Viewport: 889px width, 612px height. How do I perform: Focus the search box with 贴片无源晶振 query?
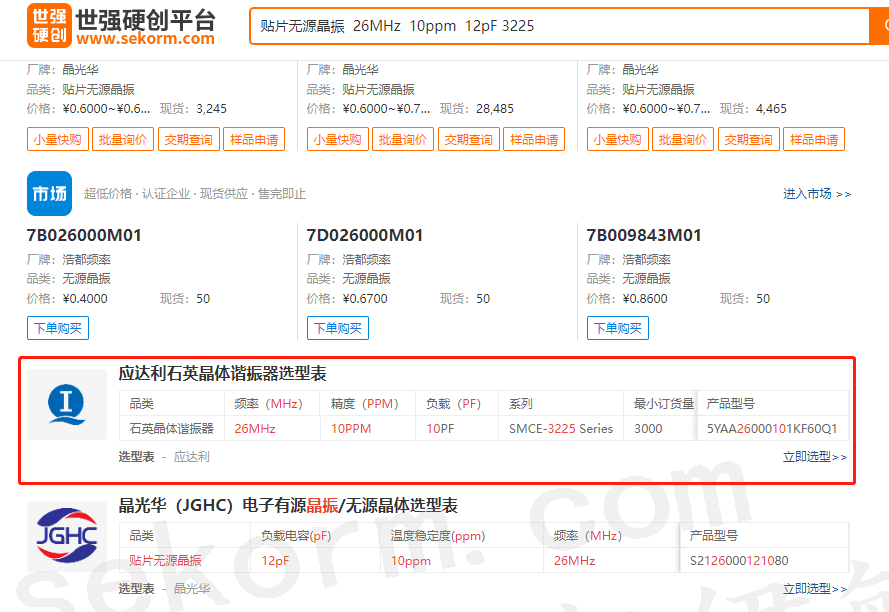[558, 26]
